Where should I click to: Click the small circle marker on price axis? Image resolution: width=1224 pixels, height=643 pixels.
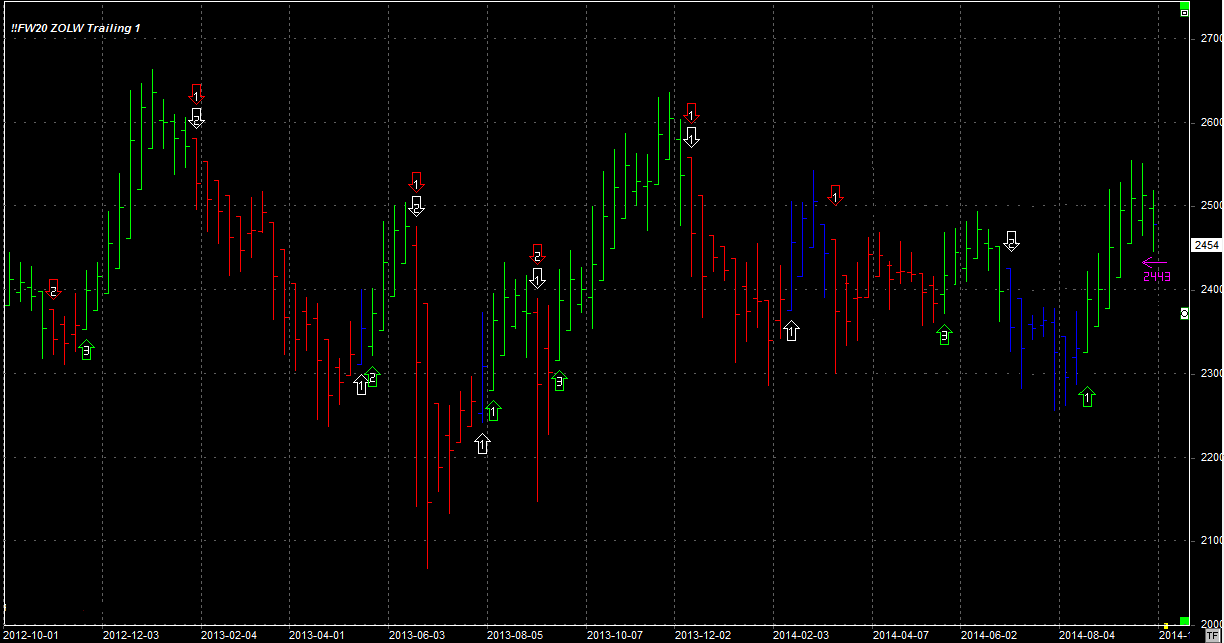click(1185, 314)
